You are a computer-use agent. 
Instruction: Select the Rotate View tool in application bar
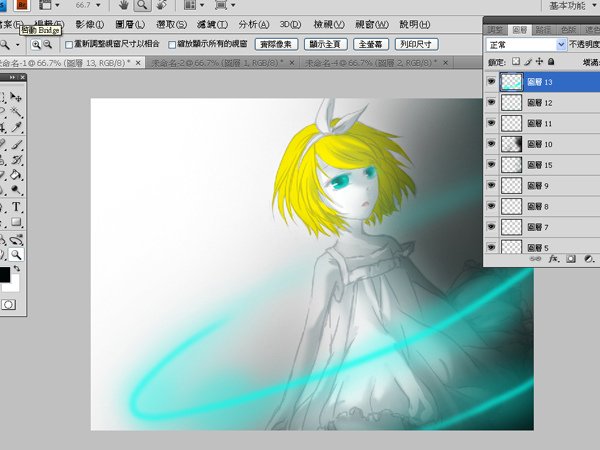coord(162,5)
